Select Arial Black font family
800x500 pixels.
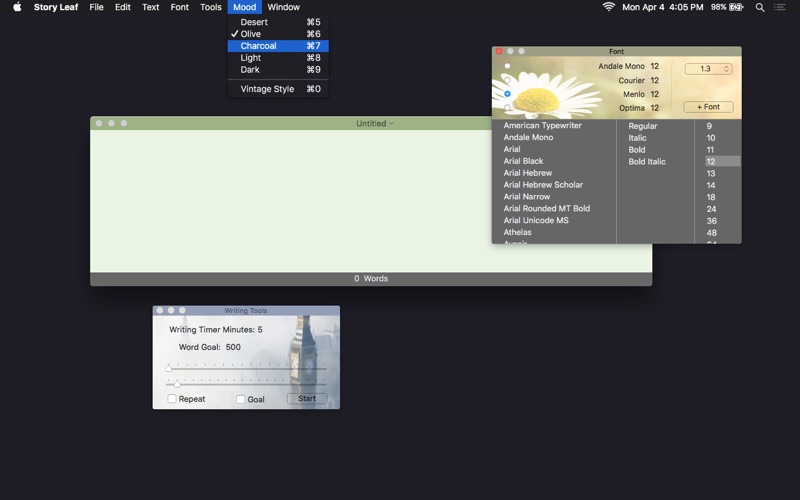(x=523, y=161)
